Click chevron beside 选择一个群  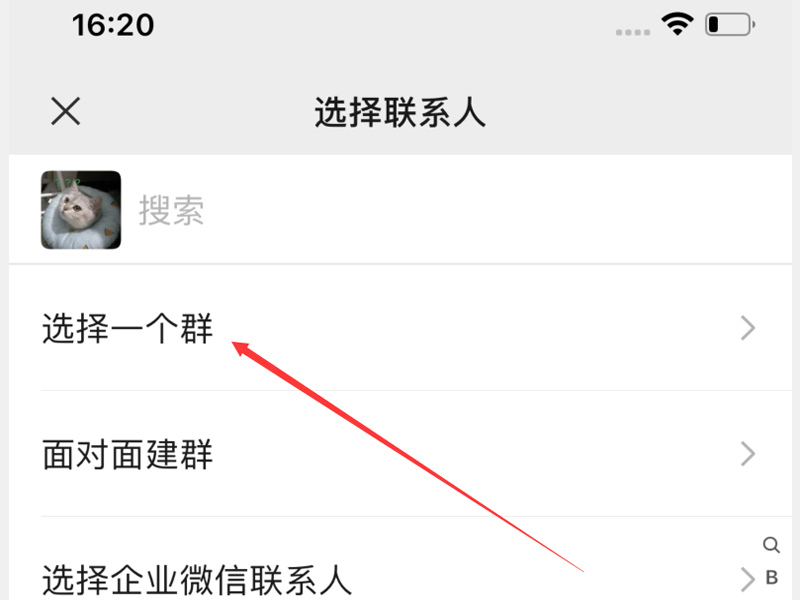point(747,328)
